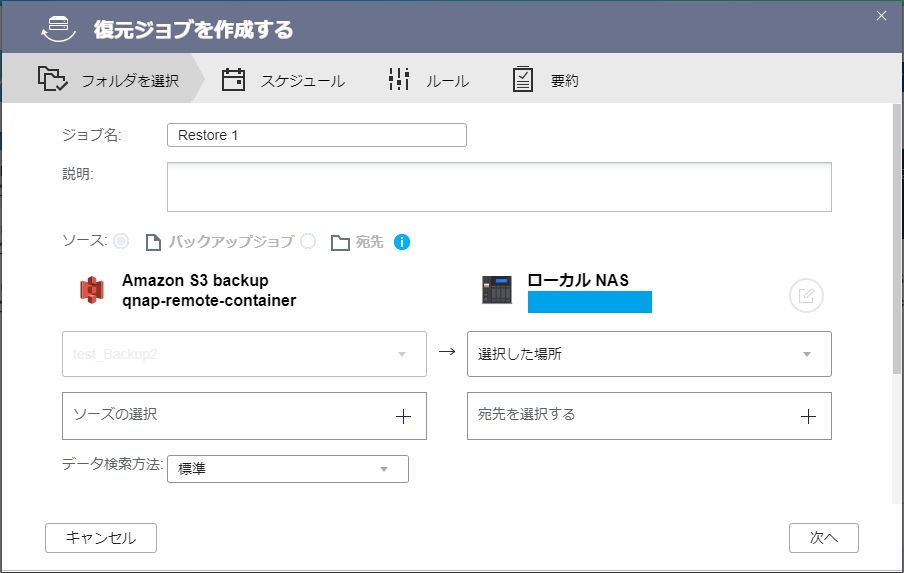Viewport: 904px width, 573px height.
Task: Go to the ルール step tab
Action: [x=429, y=80]
